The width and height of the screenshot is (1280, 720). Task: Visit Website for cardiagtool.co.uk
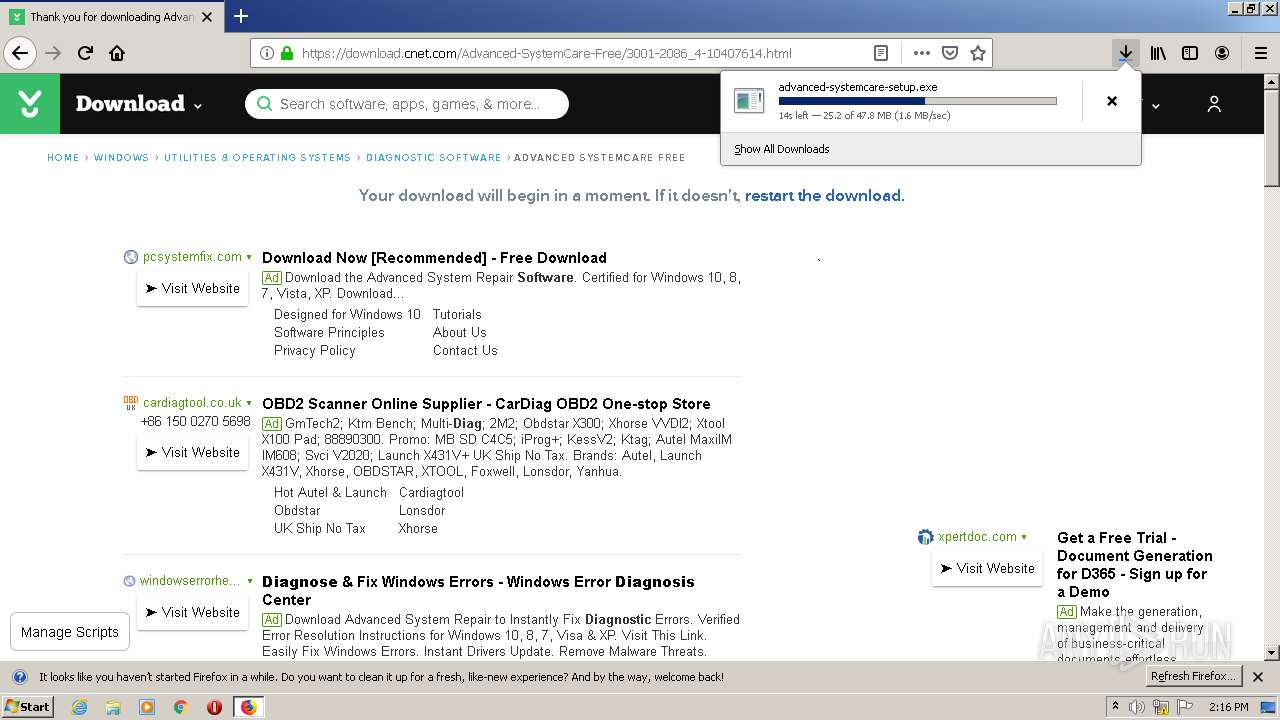point(192,452)
